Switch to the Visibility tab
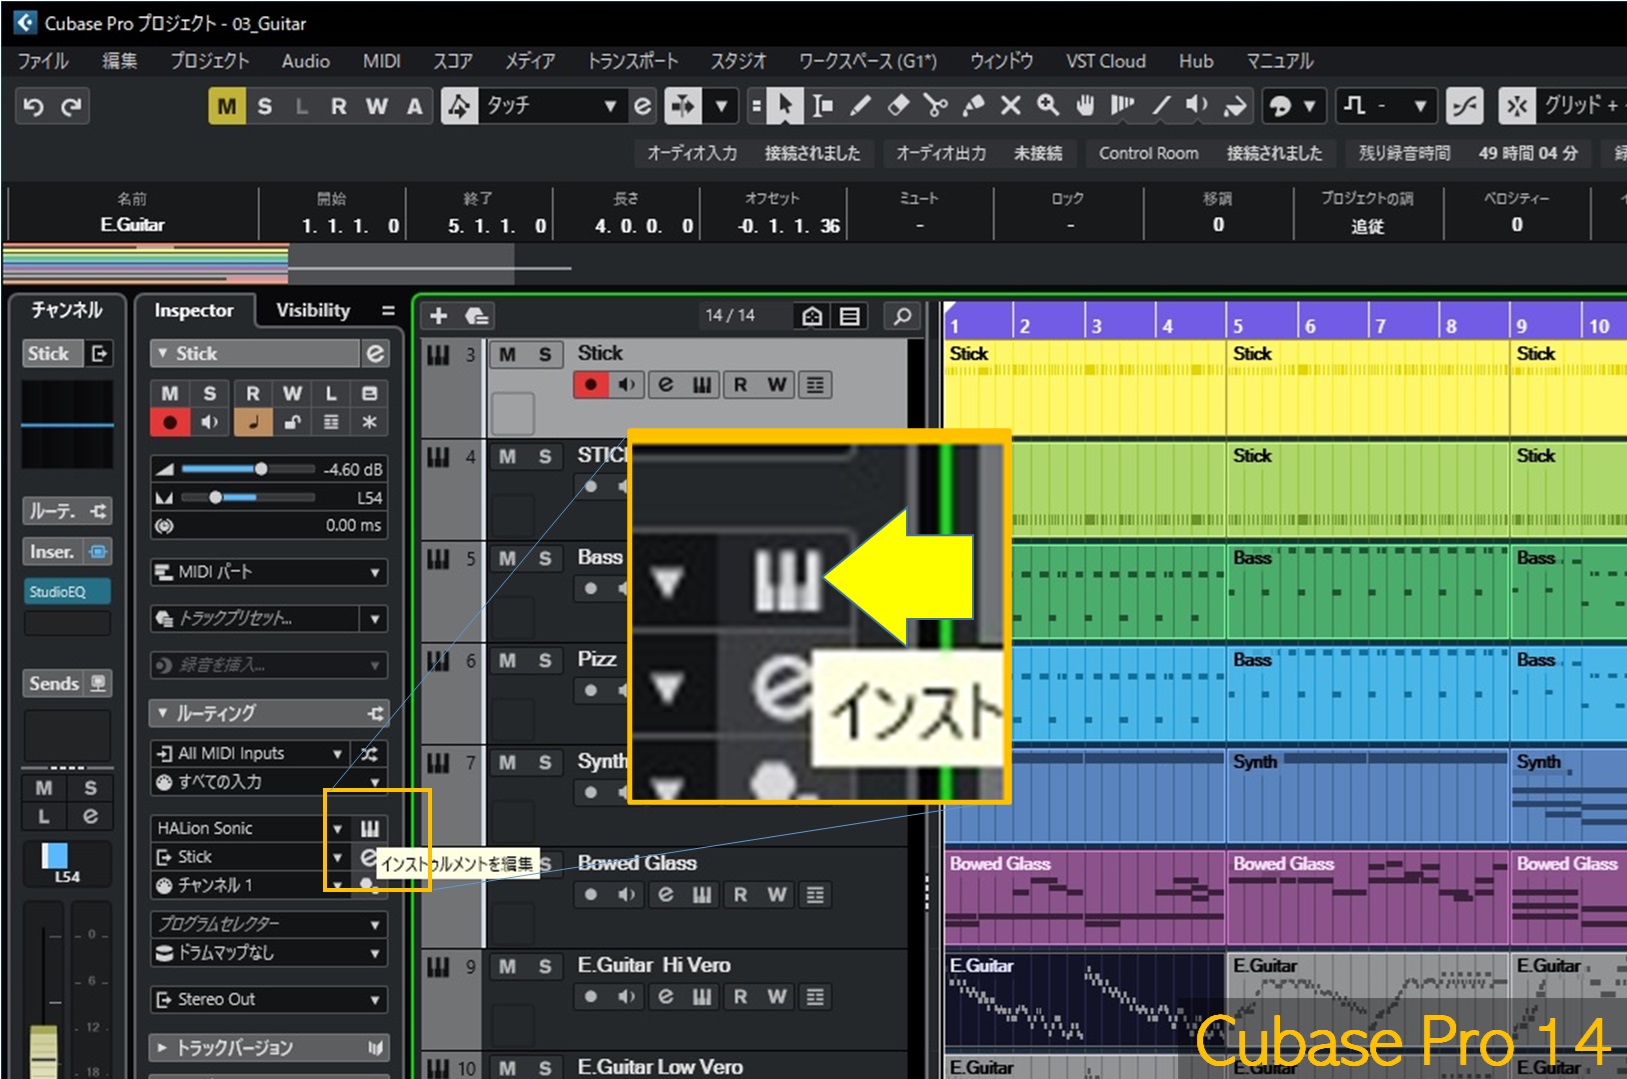This screenshot has height=1079, width=1627. 313,311
